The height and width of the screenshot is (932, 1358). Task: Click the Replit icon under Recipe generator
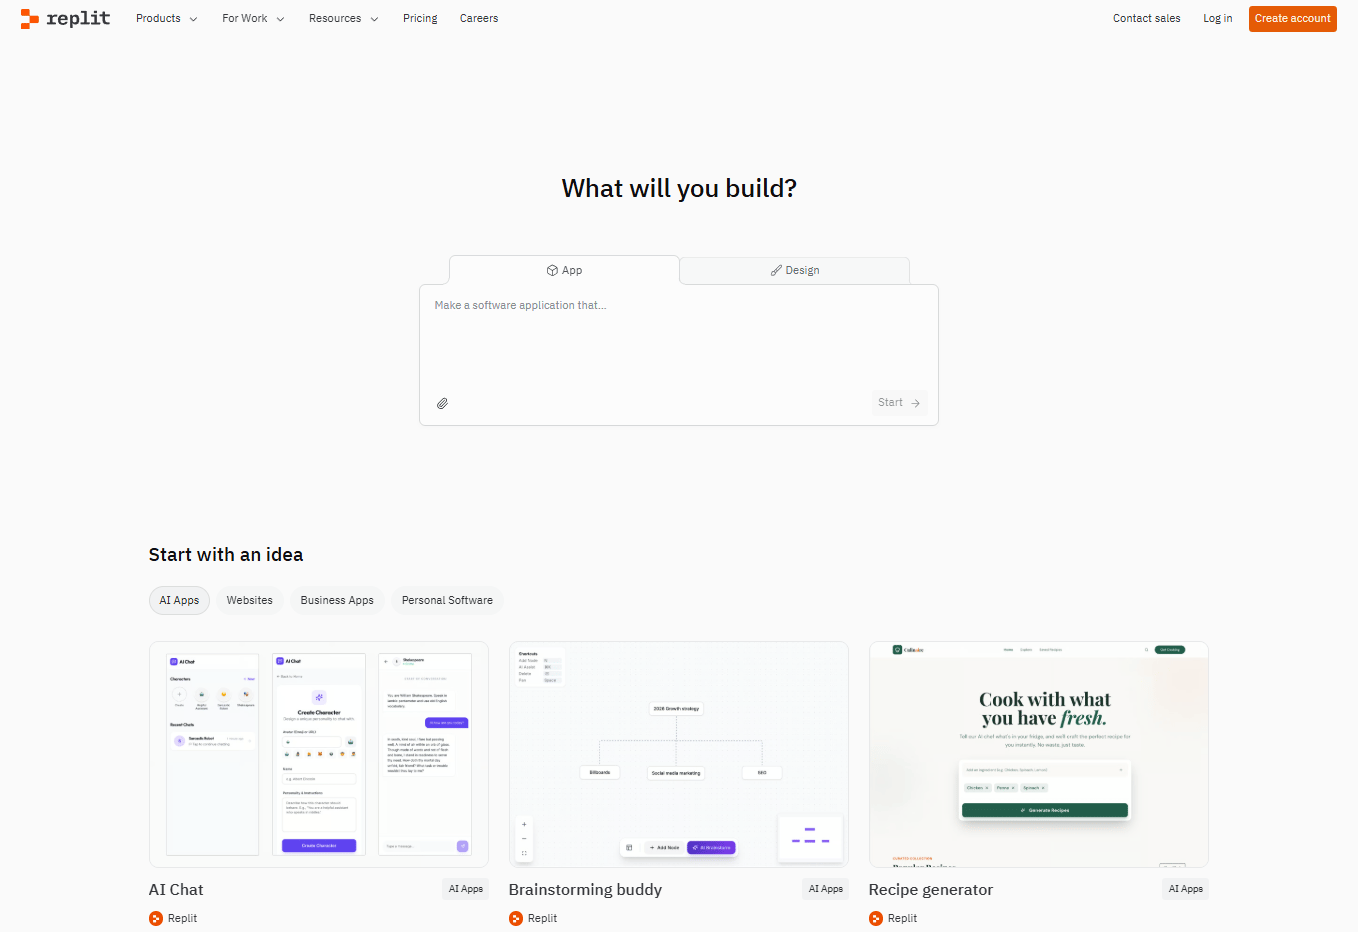click(876, 918)
